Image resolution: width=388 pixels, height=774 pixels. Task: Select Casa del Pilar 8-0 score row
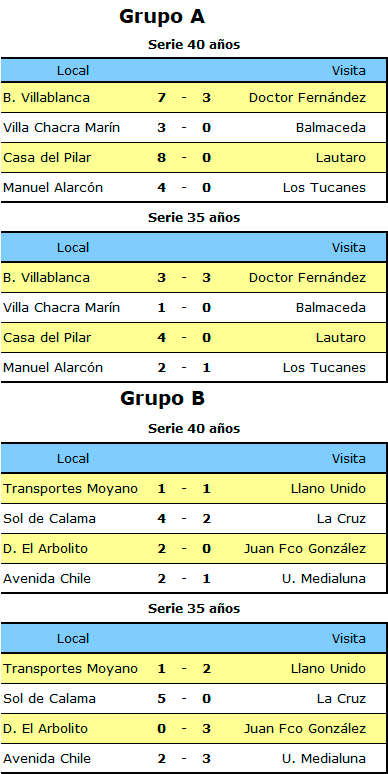tap(194, 157)
